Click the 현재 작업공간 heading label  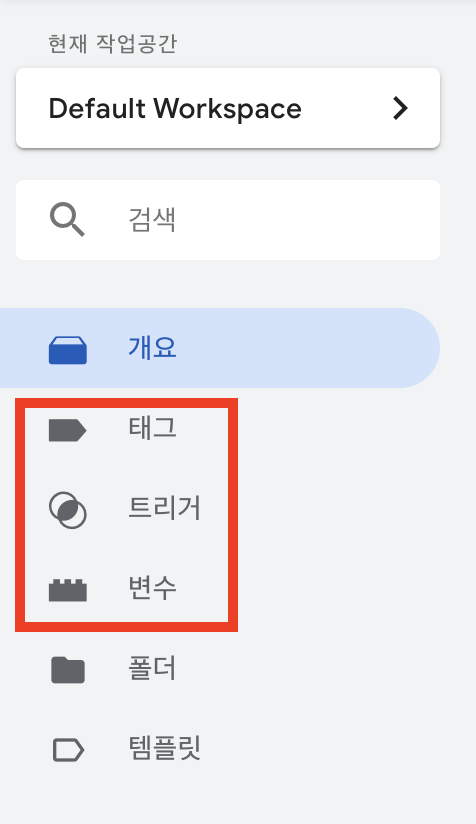pyautogui.click(x=112, y=44)
